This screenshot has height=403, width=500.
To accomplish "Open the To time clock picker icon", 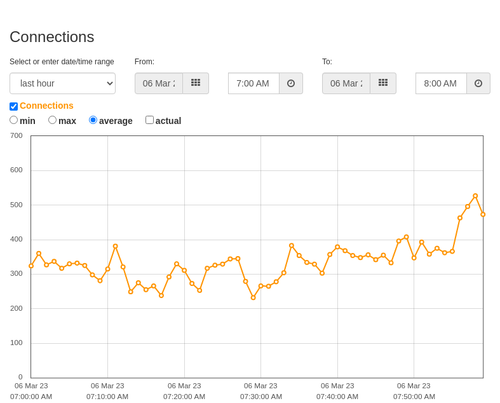I will click(x=478, y=83).
